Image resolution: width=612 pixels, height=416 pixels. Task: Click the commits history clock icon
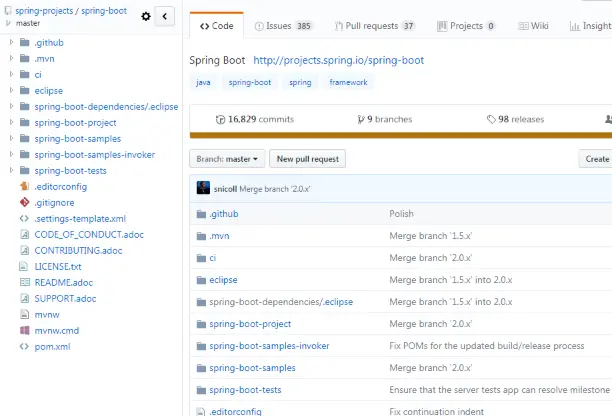click(x=221, y=119)
